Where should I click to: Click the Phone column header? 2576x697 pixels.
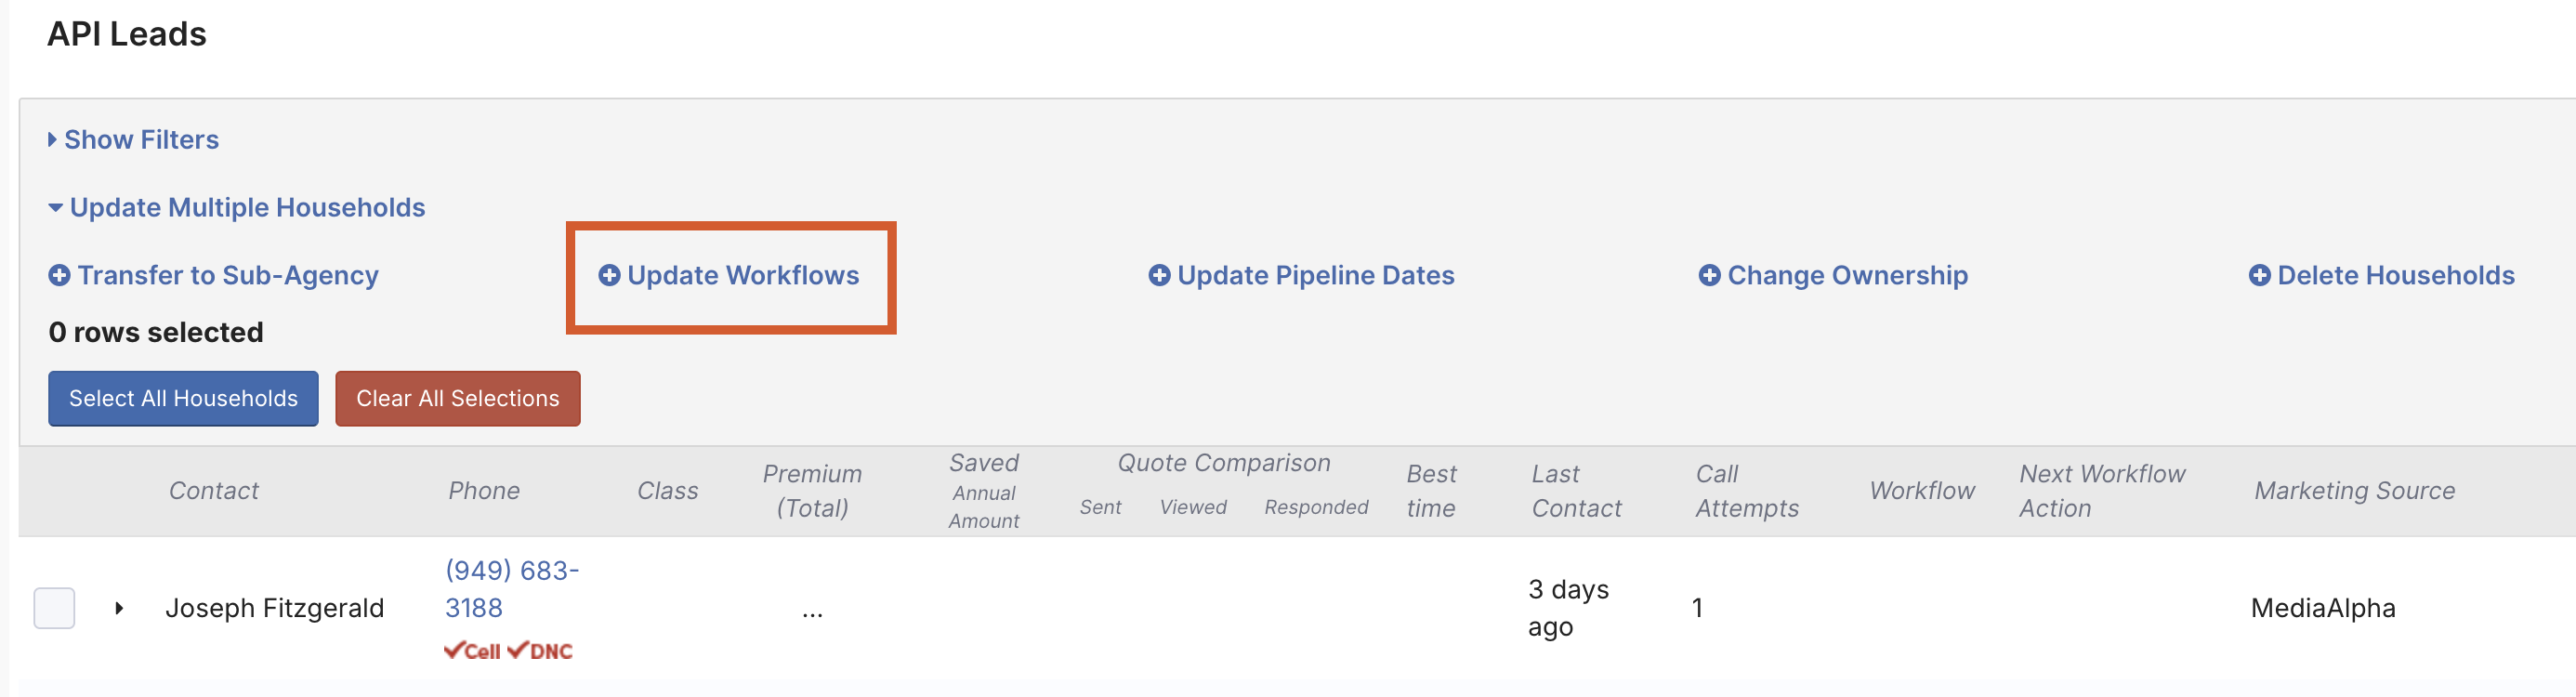click(x=484, y=491)
